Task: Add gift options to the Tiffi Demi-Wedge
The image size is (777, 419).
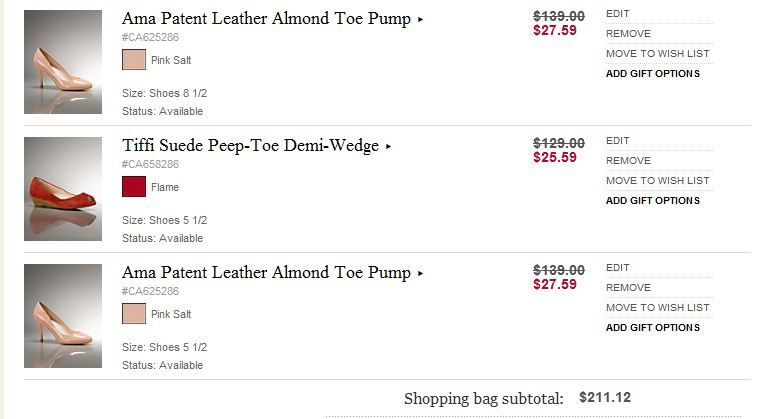Action: (x=652, y=201)
